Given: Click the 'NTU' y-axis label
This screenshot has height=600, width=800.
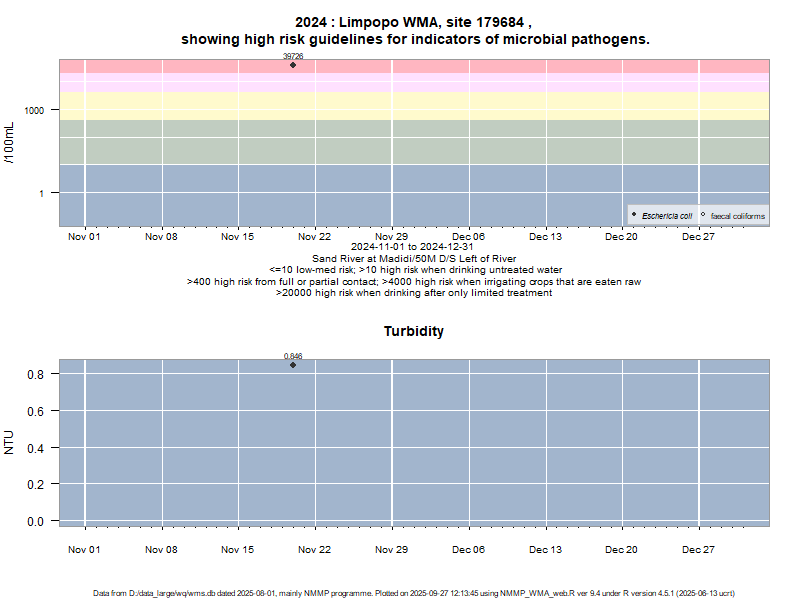Looking at the screenshot, I should [x=9, y=442].
